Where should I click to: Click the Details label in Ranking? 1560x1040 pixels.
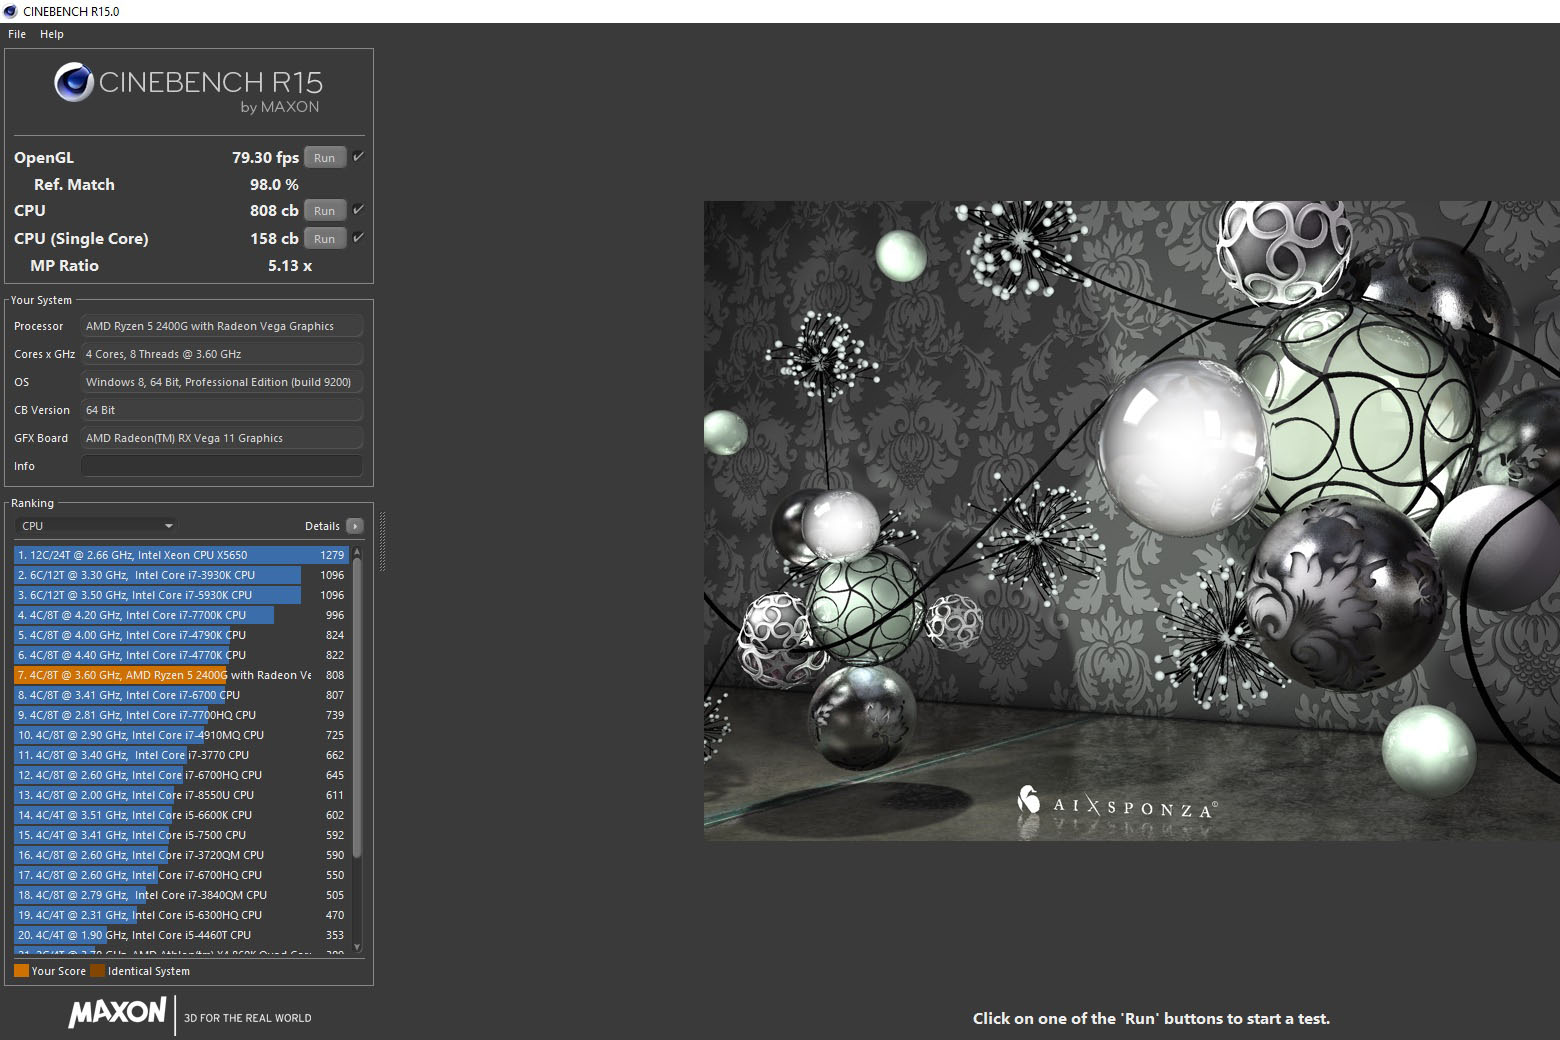(322, 526)
